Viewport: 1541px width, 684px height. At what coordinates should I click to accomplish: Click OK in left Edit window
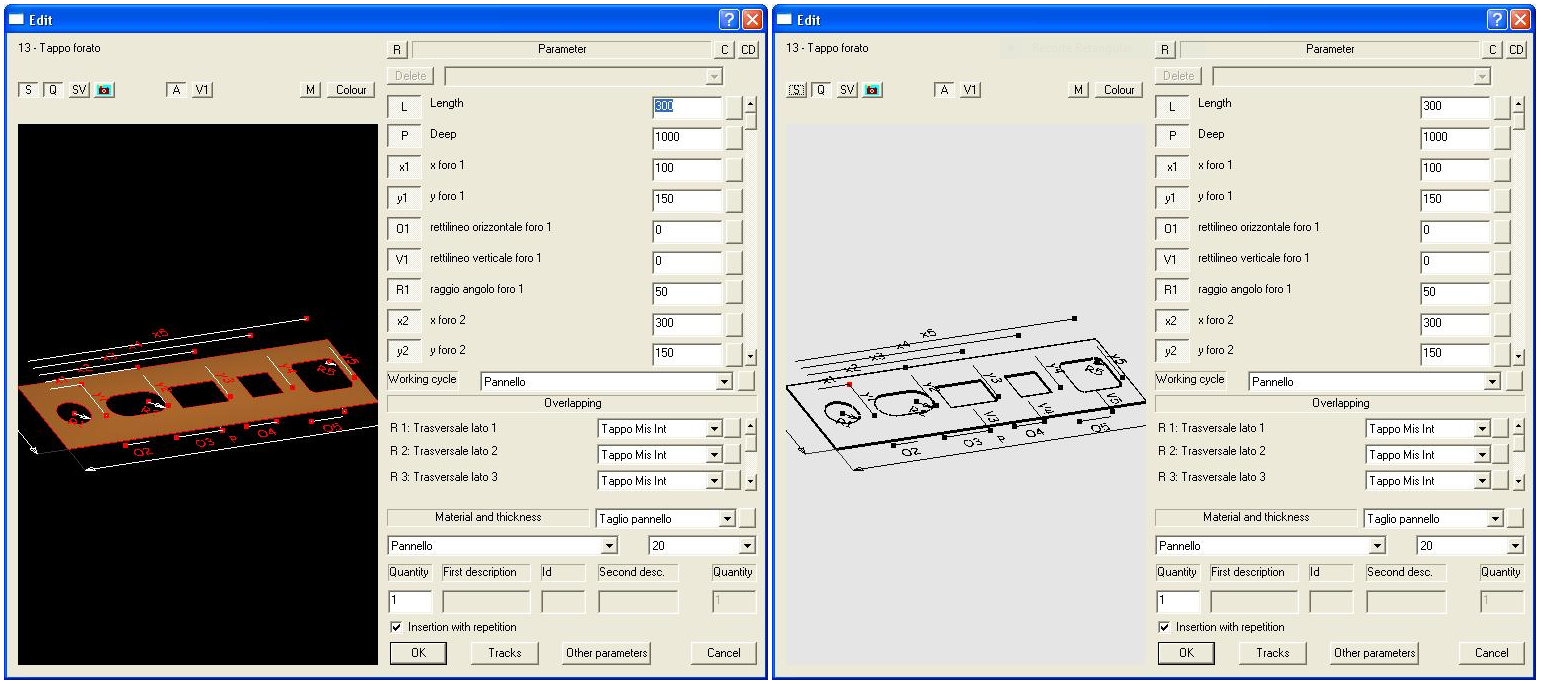[418, 653]
